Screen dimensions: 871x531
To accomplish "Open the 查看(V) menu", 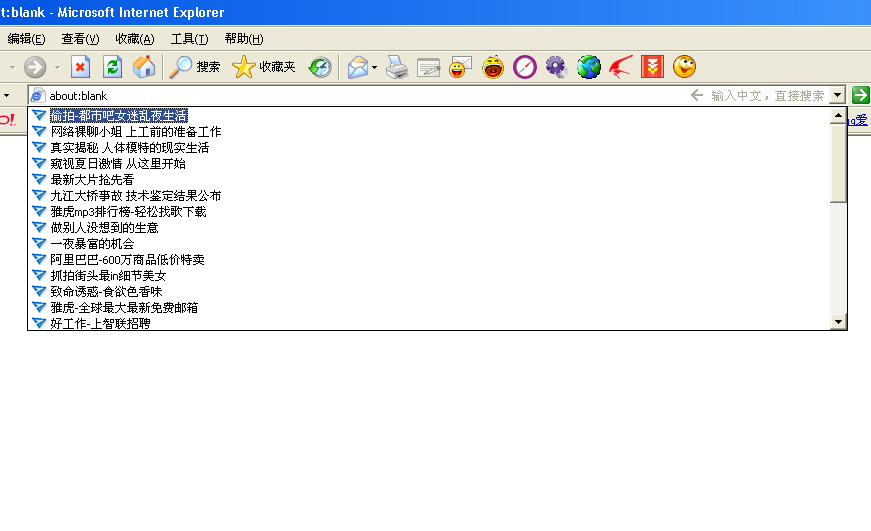I will click(80, 39).
